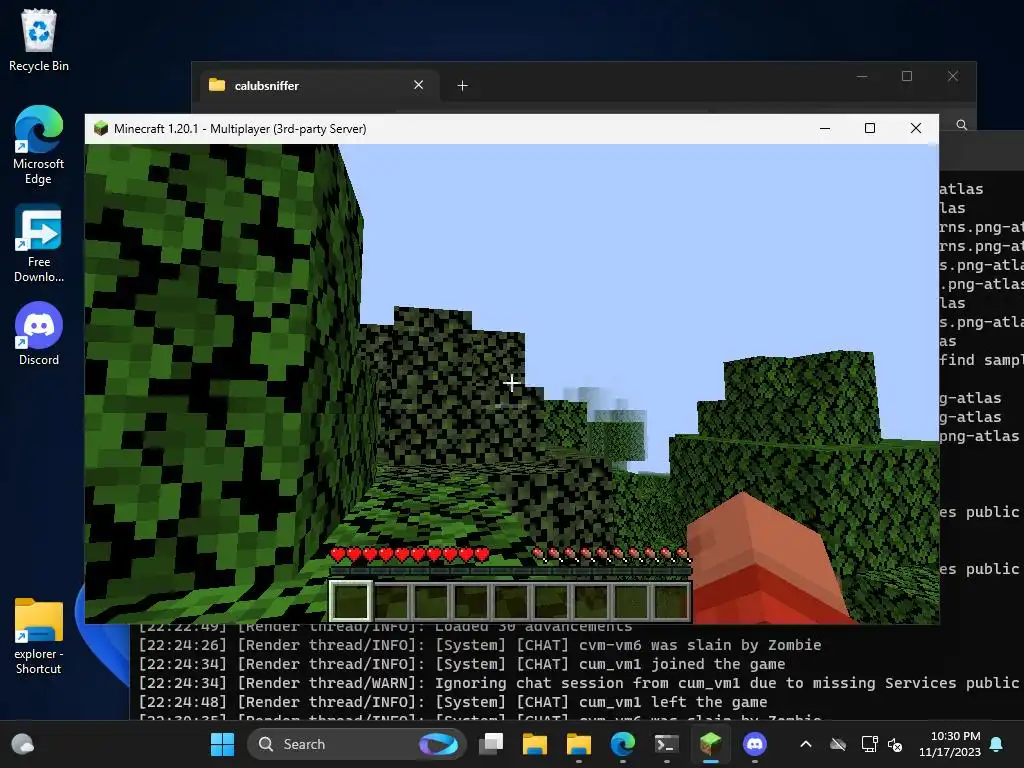The image size is (1024, 768).
Task: Click log line 'cum_vm1 left the game'
Action: click(x=453, y=702)
